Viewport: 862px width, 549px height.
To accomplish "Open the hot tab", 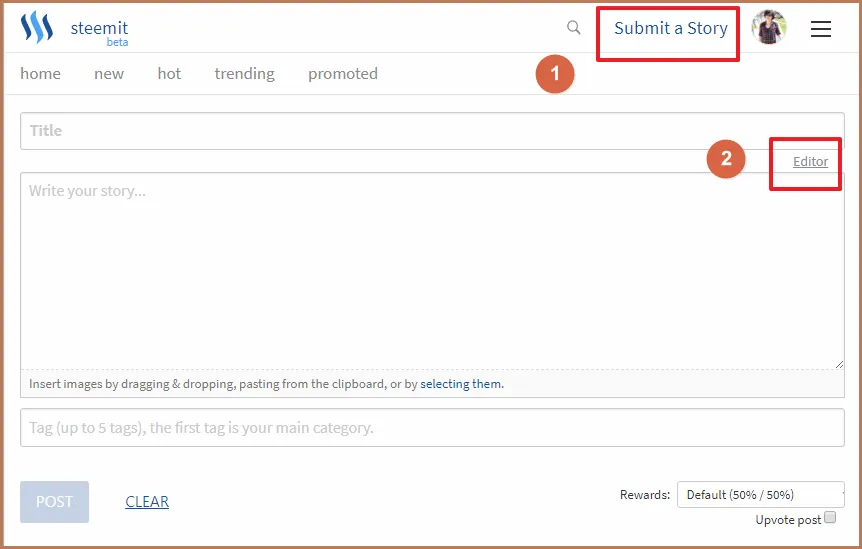I will (x=169, y=74).
